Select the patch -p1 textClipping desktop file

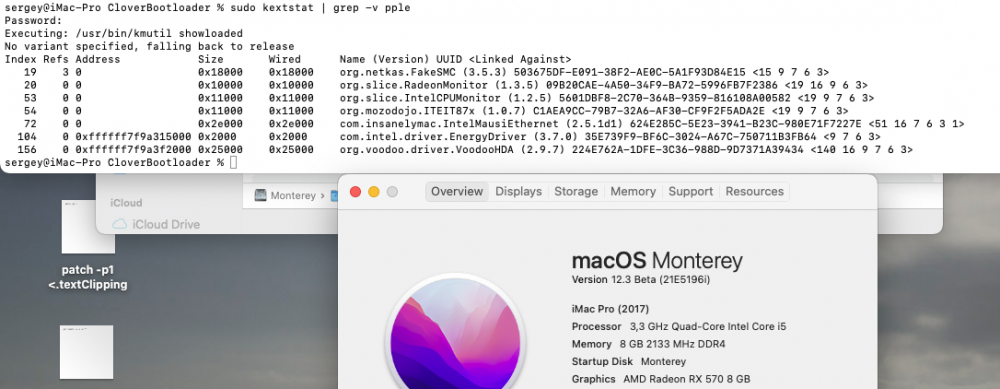(88, 246)
